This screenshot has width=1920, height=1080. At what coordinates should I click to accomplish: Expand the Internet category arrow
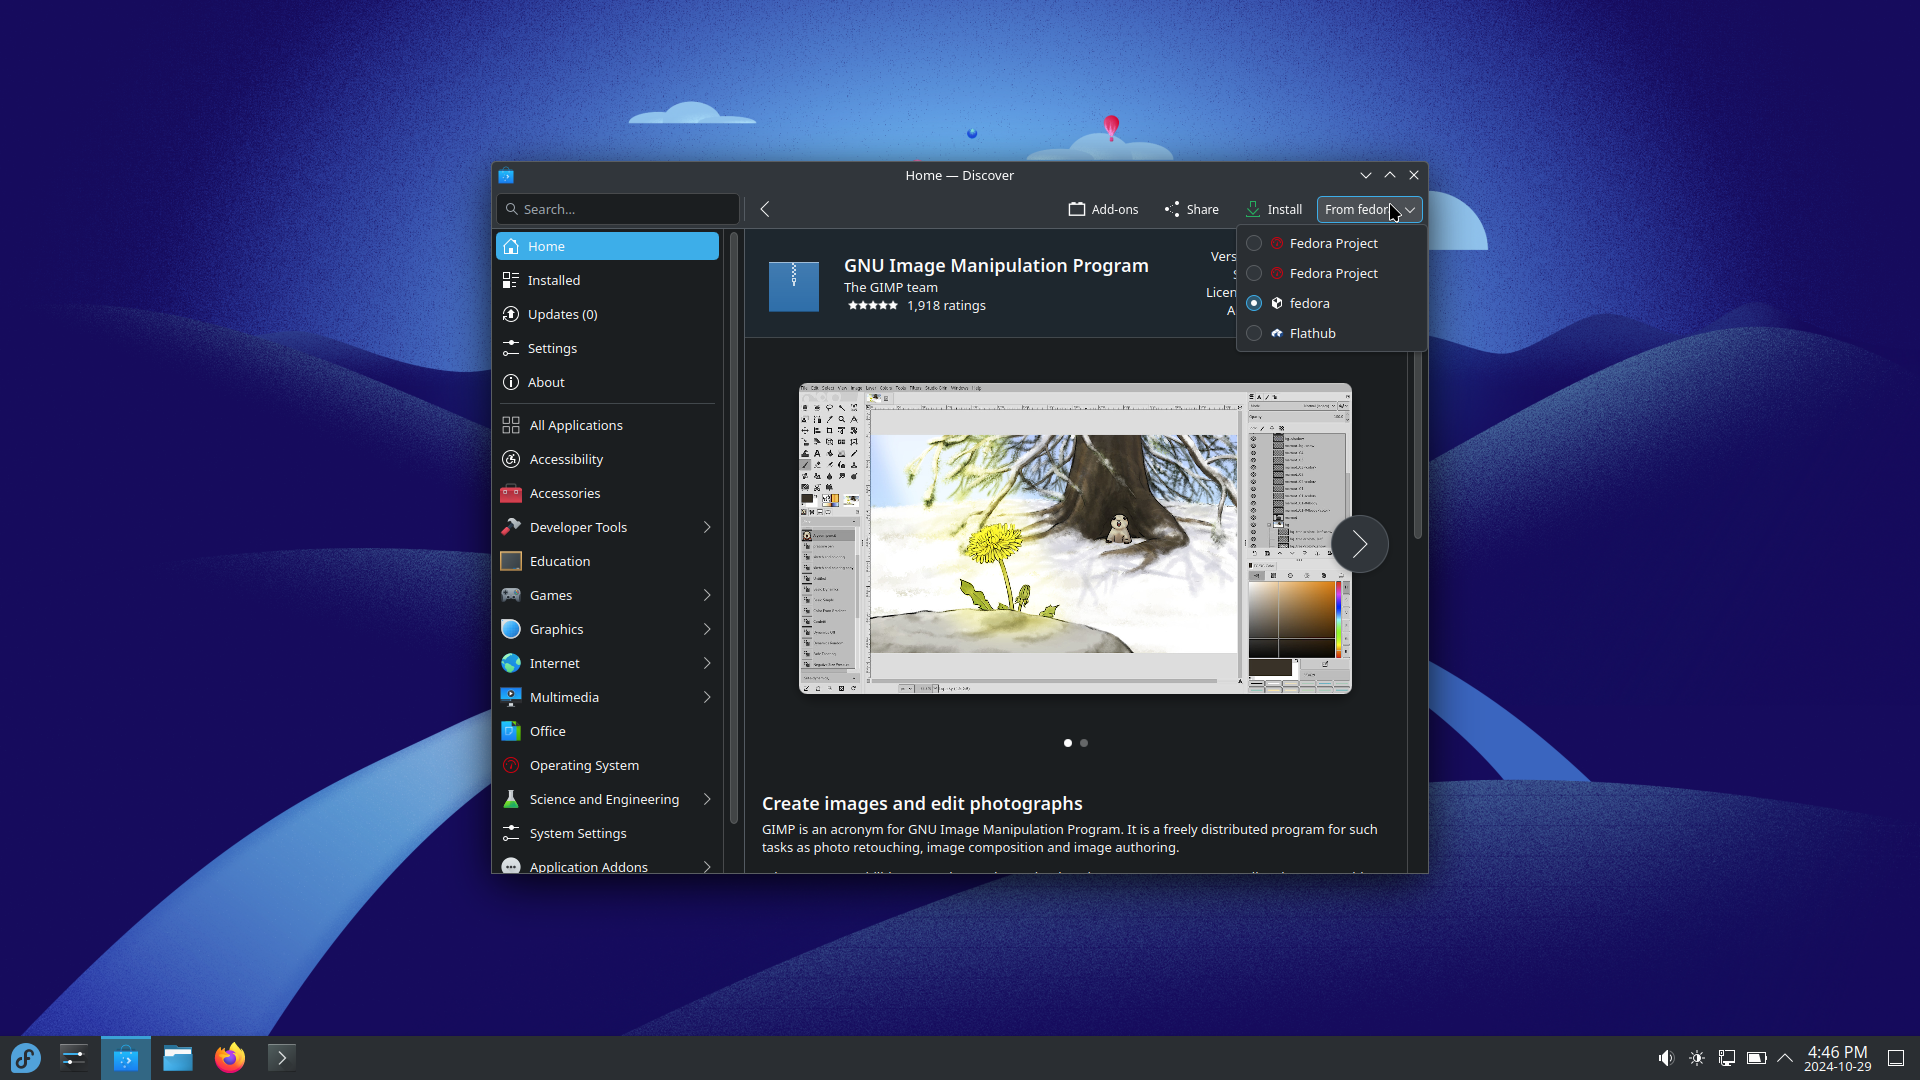click(x=707, y=663)
